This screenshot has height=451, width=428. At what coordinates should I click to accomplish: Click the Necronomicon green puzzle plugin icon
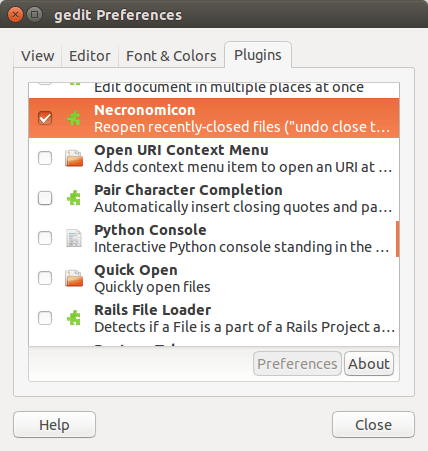[x=74, y=118]
